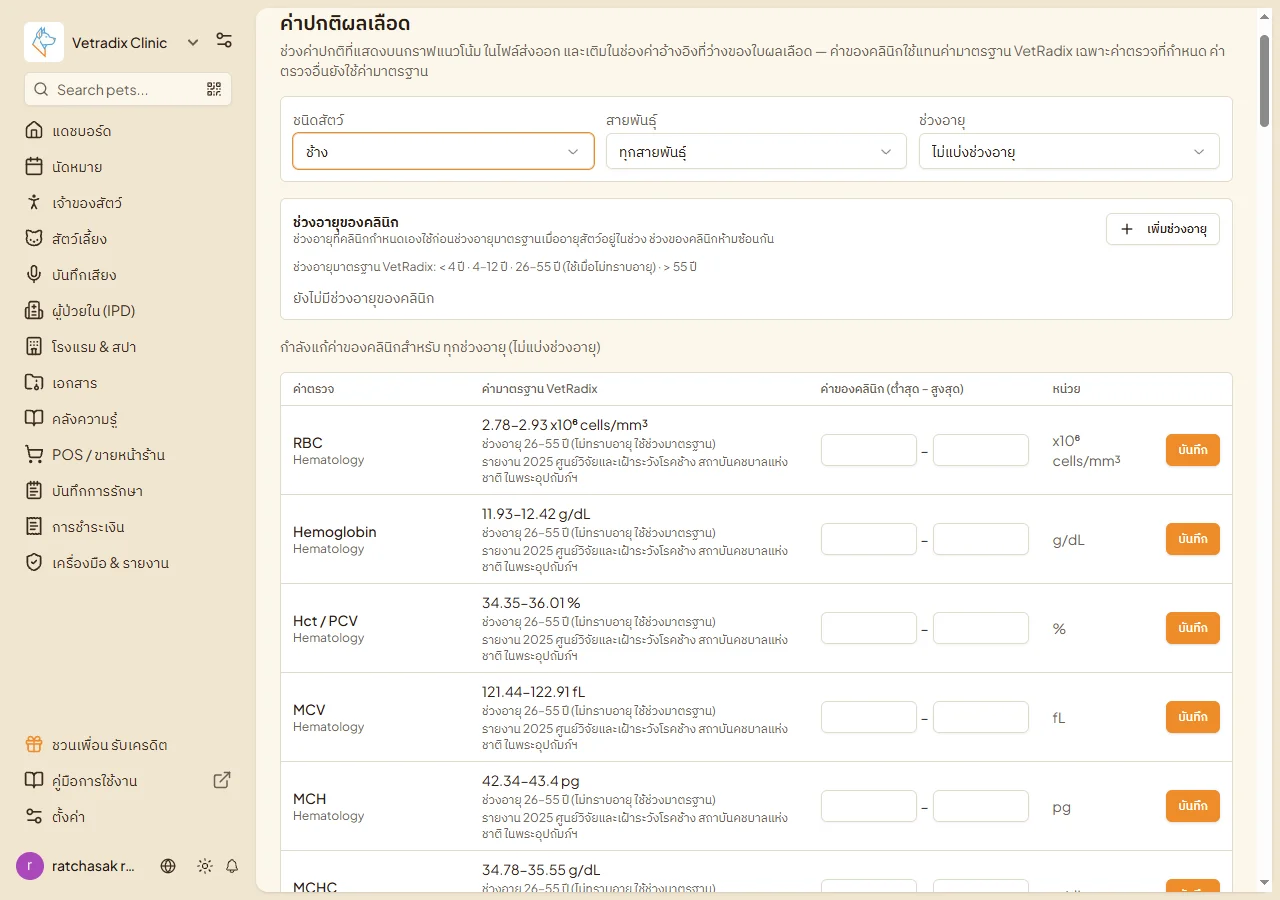Open เจ้าของสัตว์ person icon

(x=34, y=203)
